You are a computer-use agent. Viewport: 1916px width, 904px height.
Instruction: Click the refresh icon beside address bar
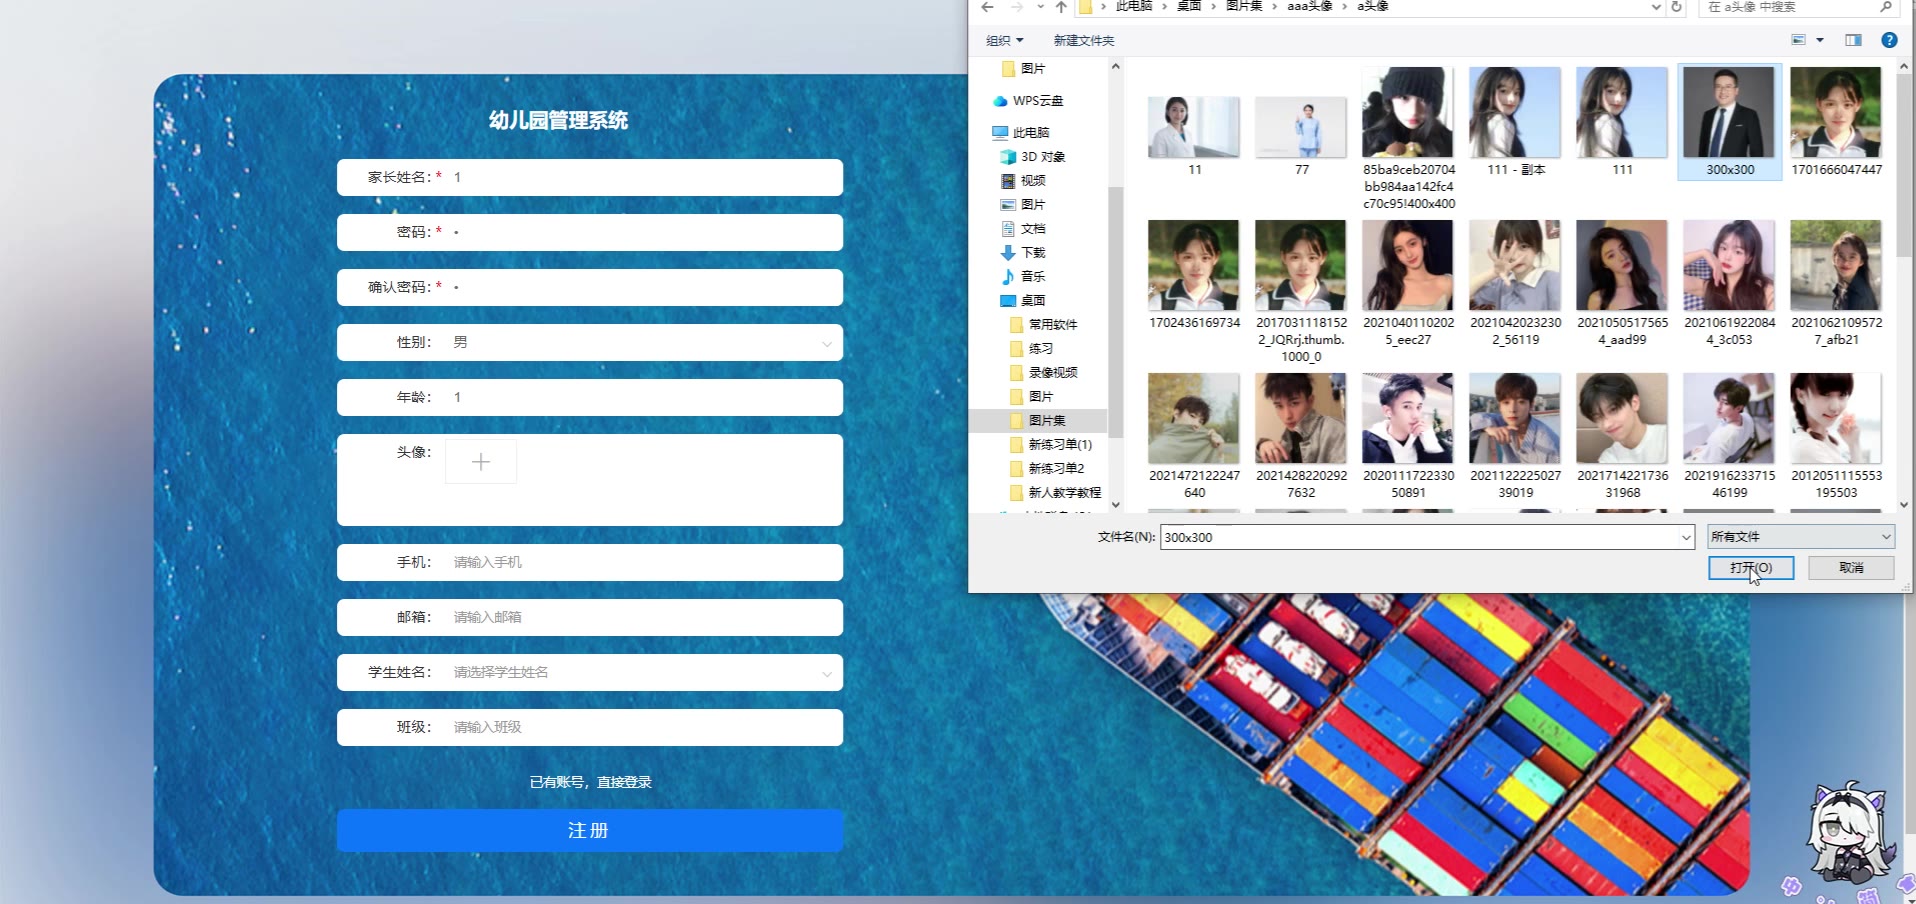[x=1677, y=7]
